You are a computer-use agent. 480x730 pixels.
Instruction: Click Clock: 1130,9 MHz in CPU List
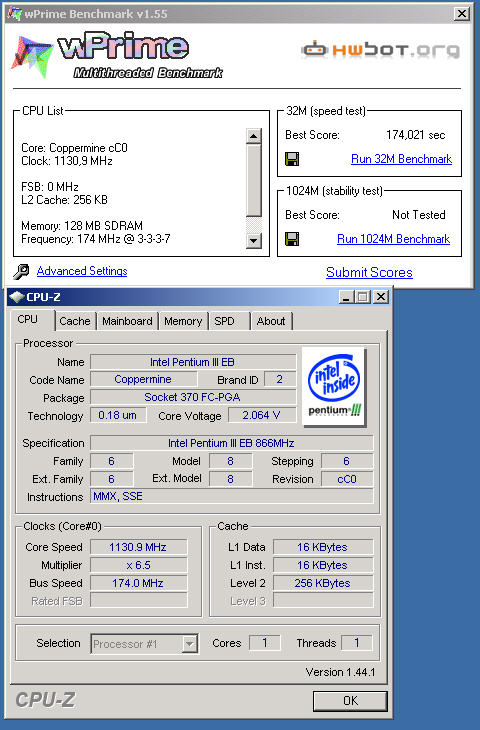(67, 161)
